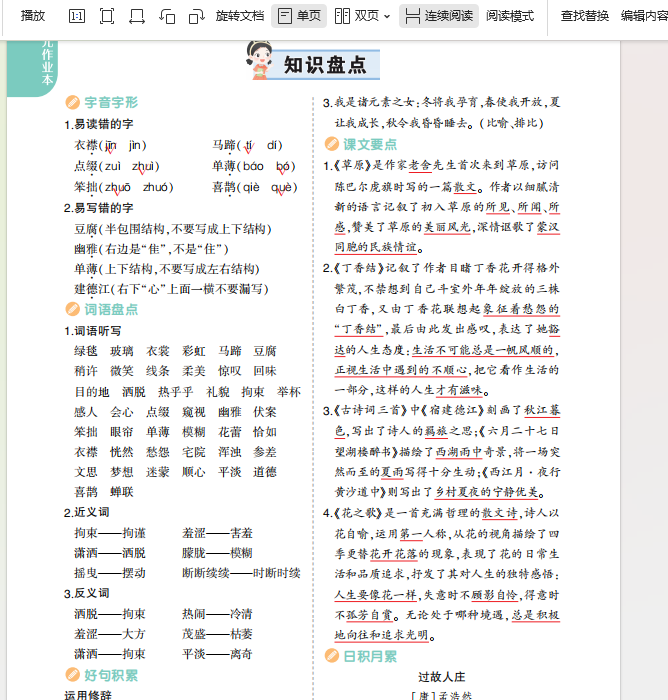Image resolution: width=668 pixels, height=700 pixels.
Task: Click the pinyin entry 笨拙(zhuō zhuó)
Action: coord(124,187)
